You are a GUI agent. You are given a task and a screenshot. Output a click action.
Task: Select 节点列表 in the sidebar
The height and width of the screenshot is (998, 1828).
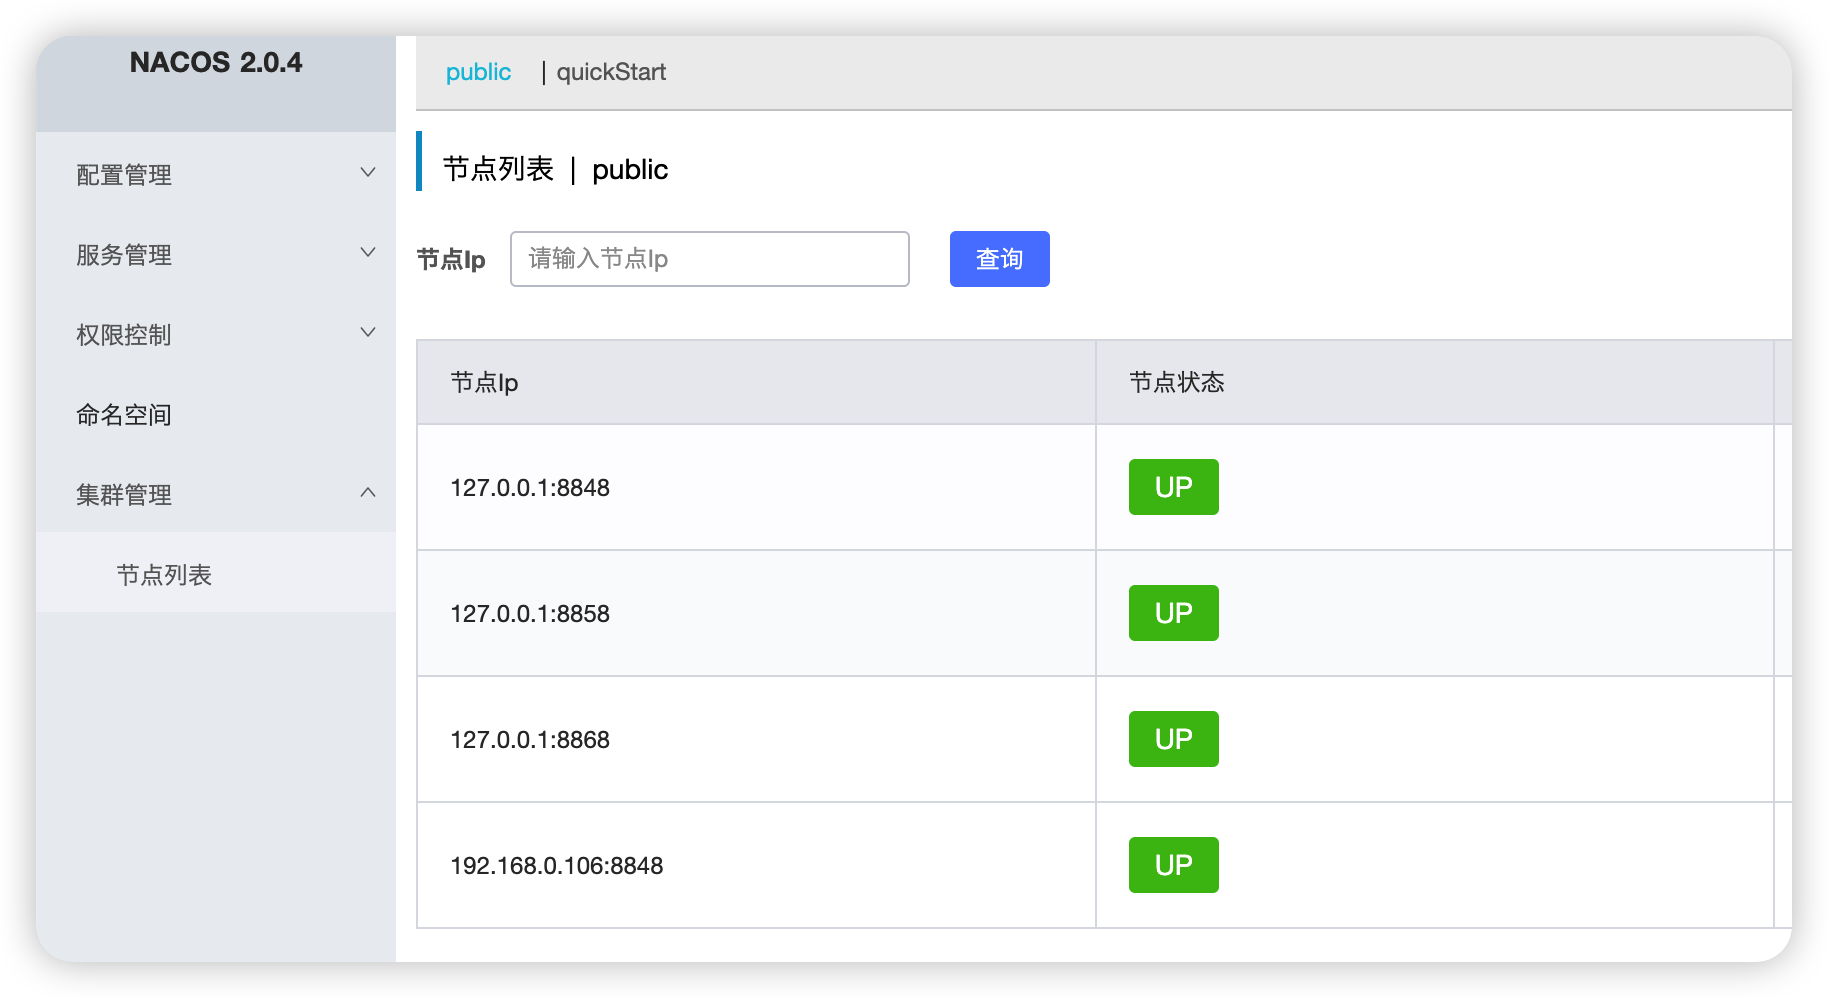(164, 575)
